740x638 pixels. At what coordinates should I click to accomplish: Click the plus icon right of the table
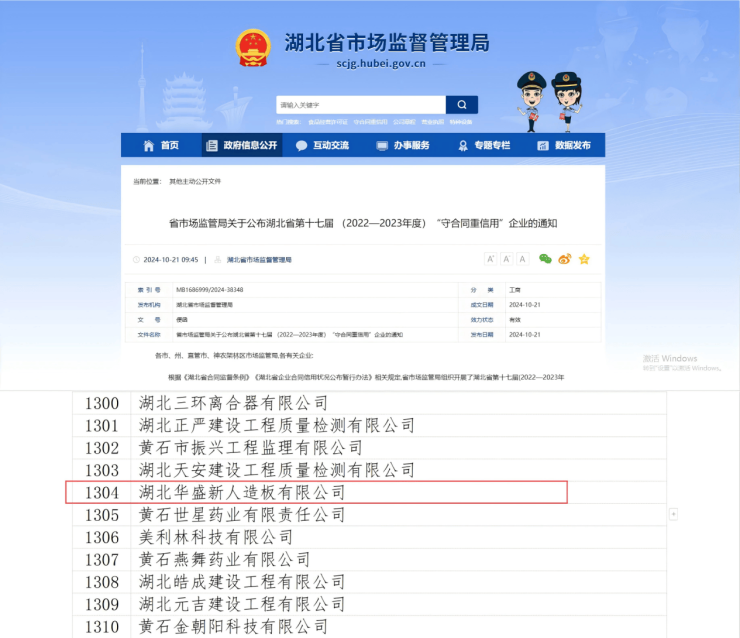click(673, 514)
